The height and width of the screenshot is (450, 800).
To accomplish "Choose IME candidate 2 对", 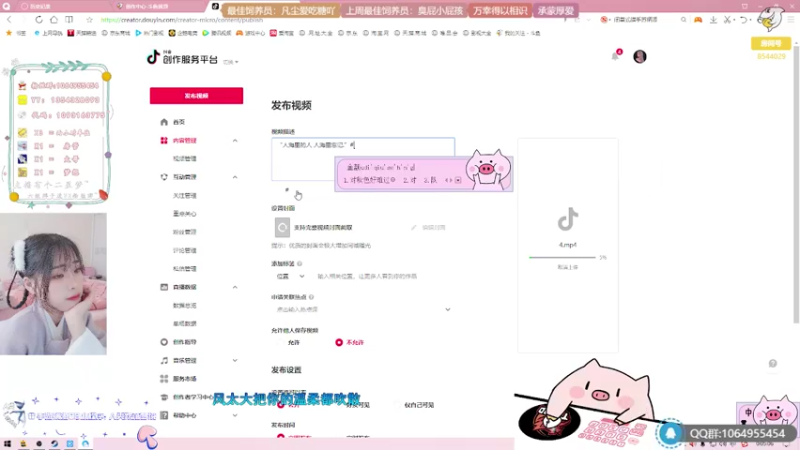I will coord(410,180).
